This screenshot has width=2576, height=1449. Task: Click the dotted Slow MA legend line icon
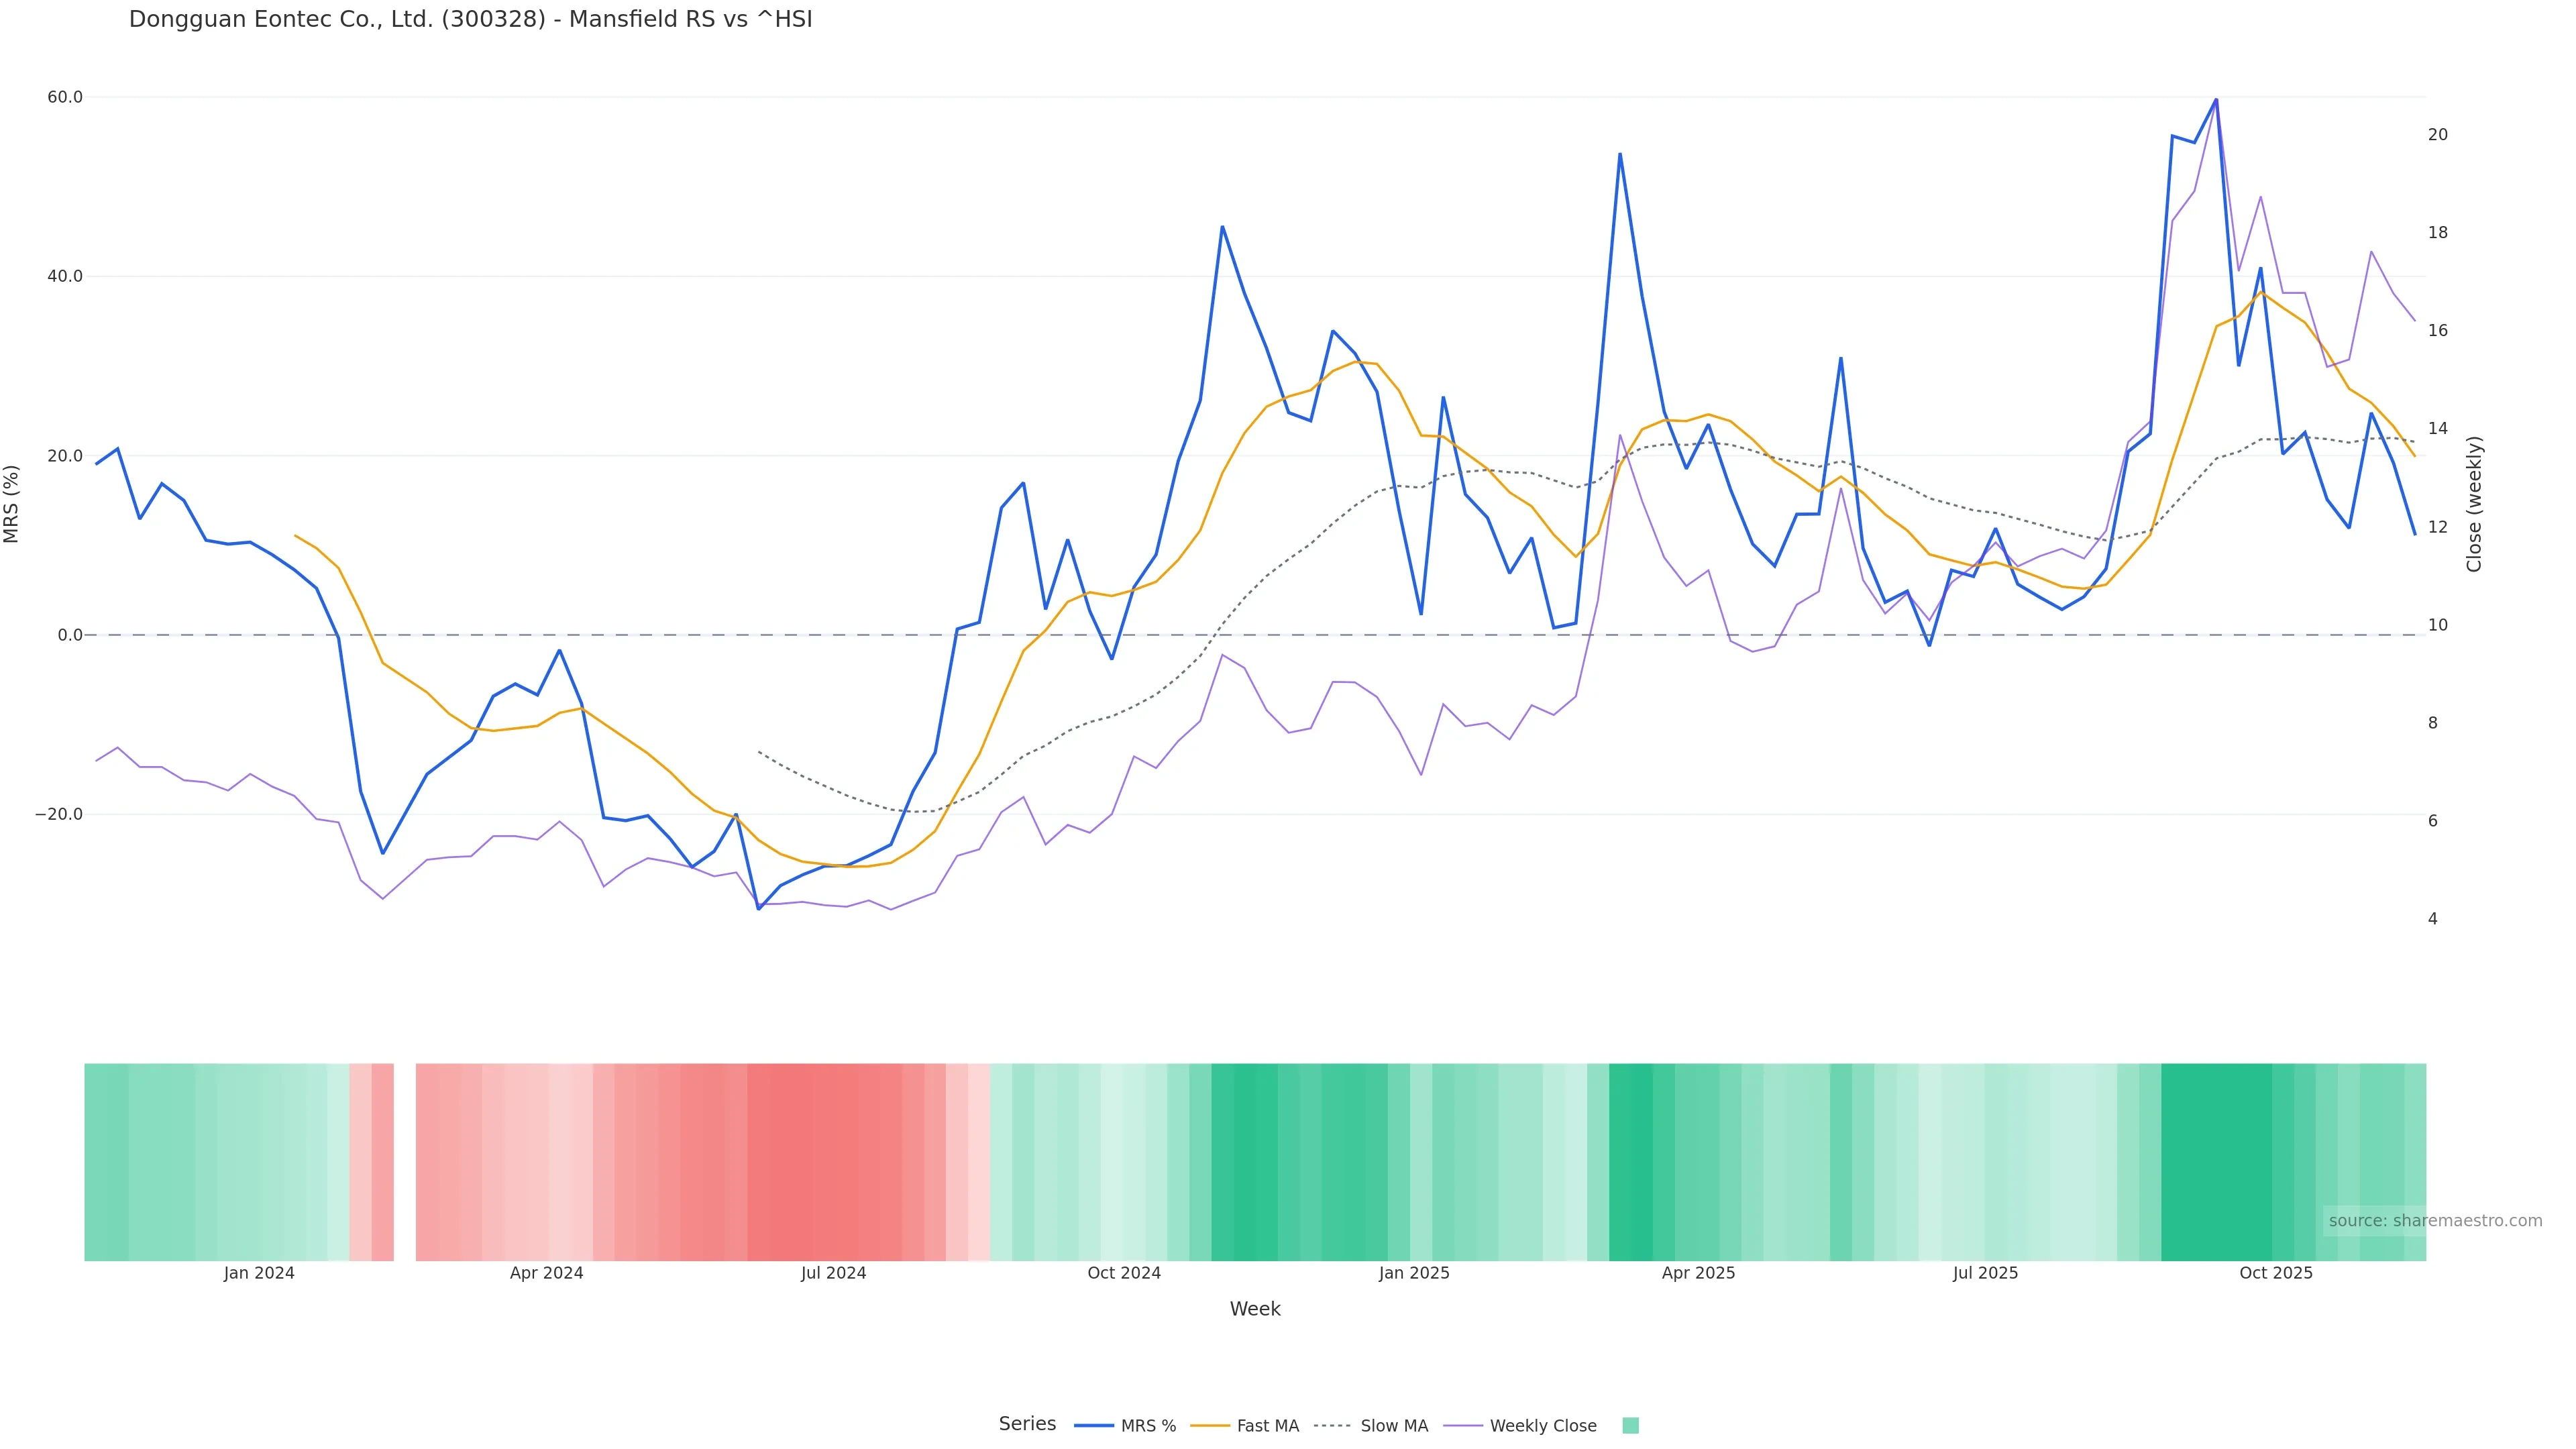[1333, 1426]
